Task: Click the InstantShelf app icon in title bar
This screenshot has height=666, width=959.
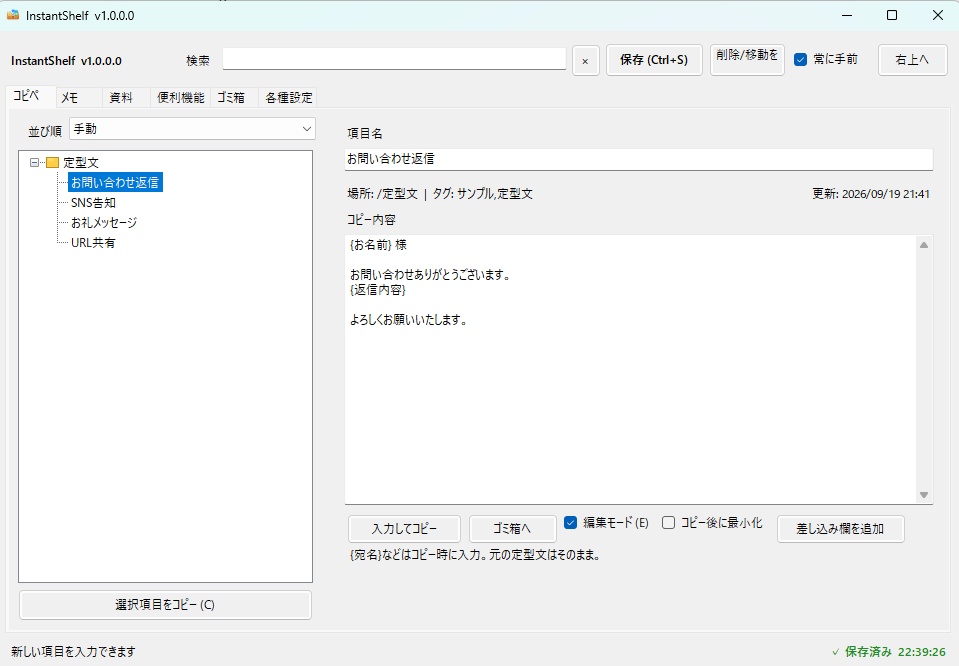Action: tap(13, 15)
